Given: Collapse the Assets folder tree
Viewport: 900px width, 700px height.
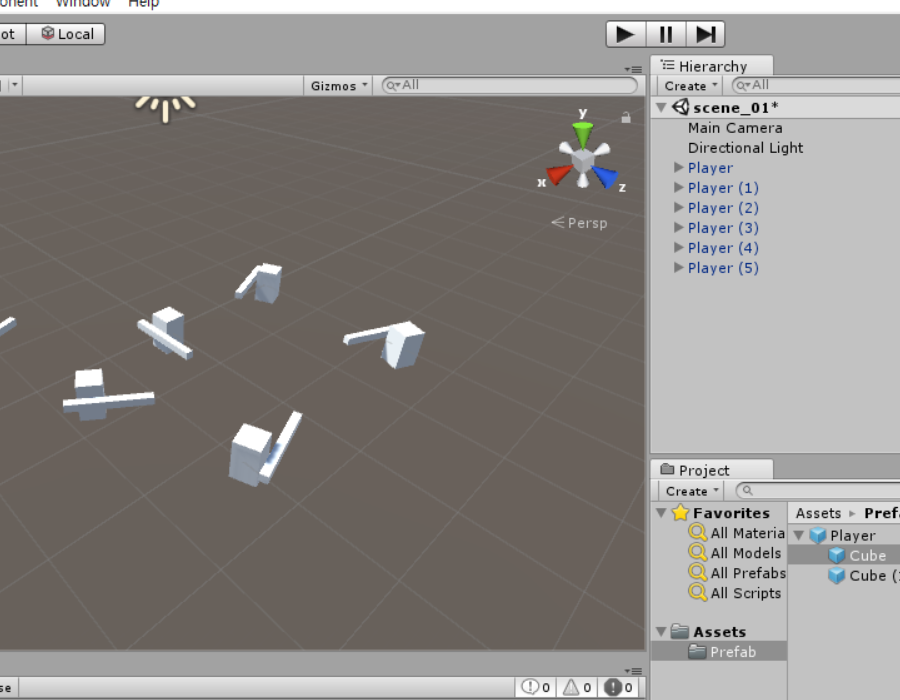Looking at the screenshot, I should [x=661, y=632].
